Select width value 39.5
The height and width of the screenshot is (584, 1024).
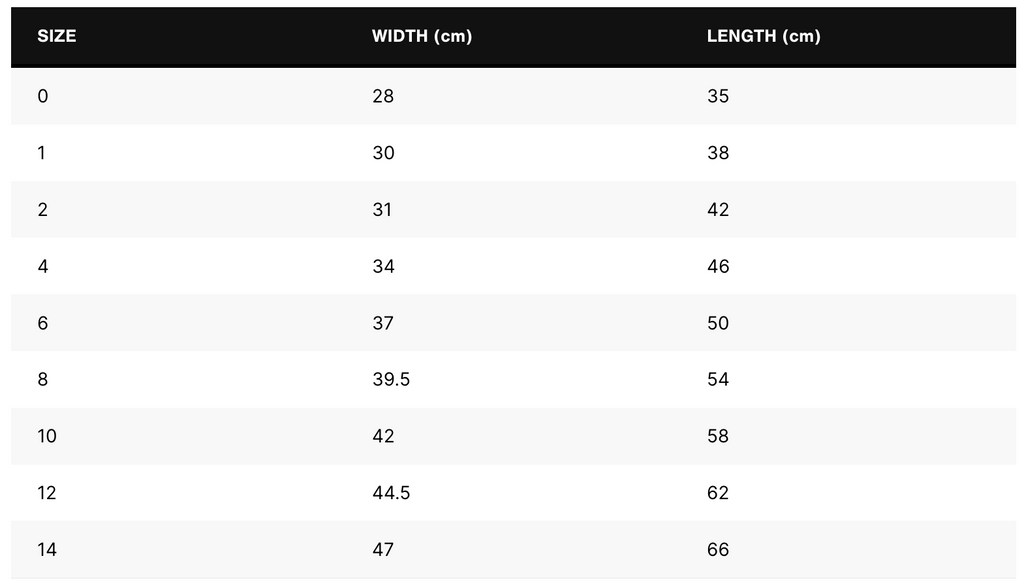391,380
